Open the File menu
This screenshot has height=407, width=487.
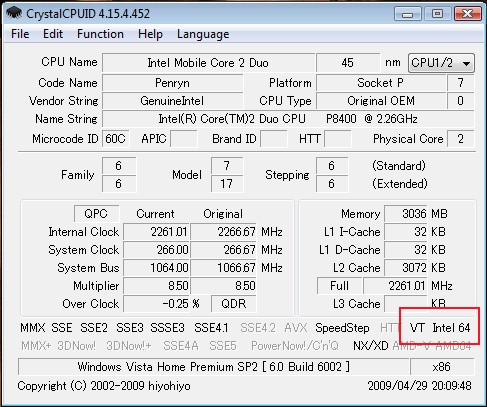pyautogui.click(x=20, y=34)
